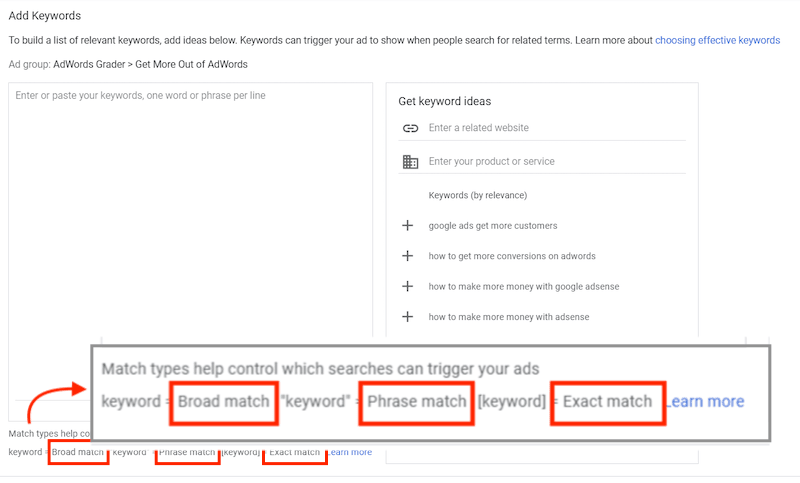
Task: Click the "Keywords (by relevance)" list header
Action: (477, 195)
